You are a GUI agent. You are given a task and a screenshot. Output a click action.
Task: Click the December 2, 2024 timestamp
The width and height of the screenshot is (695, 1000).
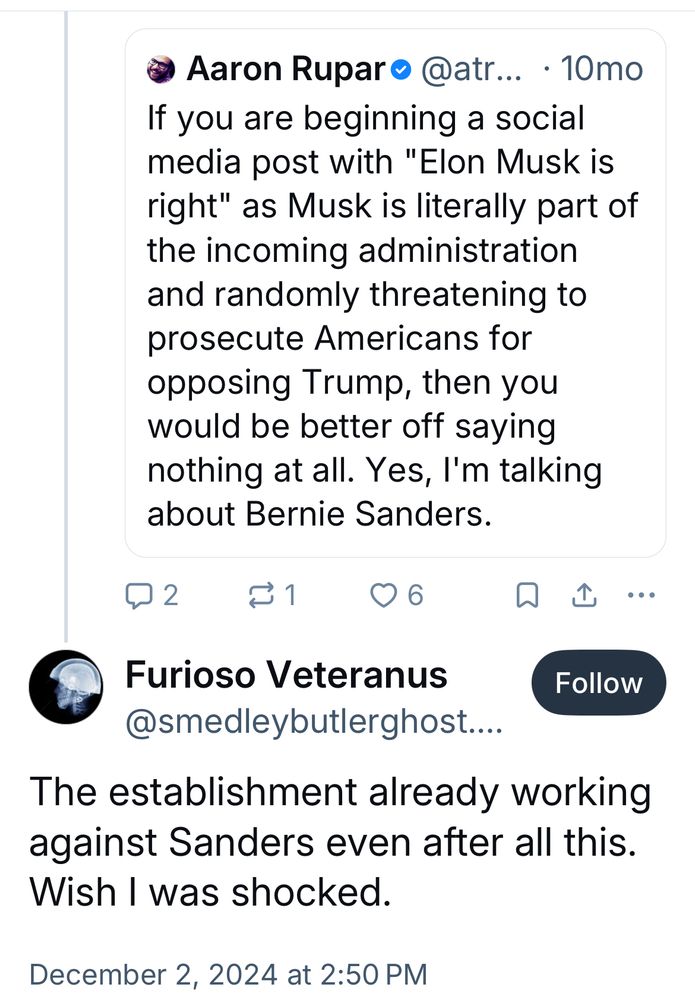click(x=228, y=973)
